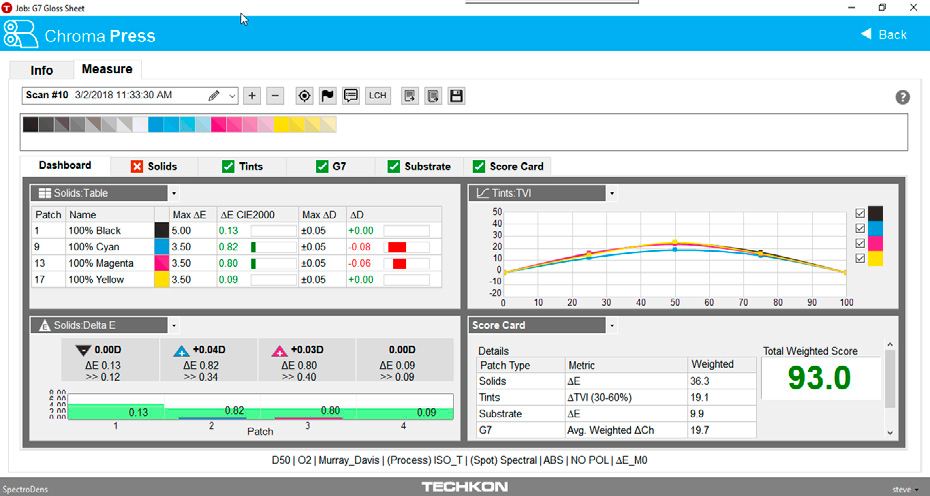Switch to the Solids tab
Screen dimensions: 930x496
tap(154, 167)
